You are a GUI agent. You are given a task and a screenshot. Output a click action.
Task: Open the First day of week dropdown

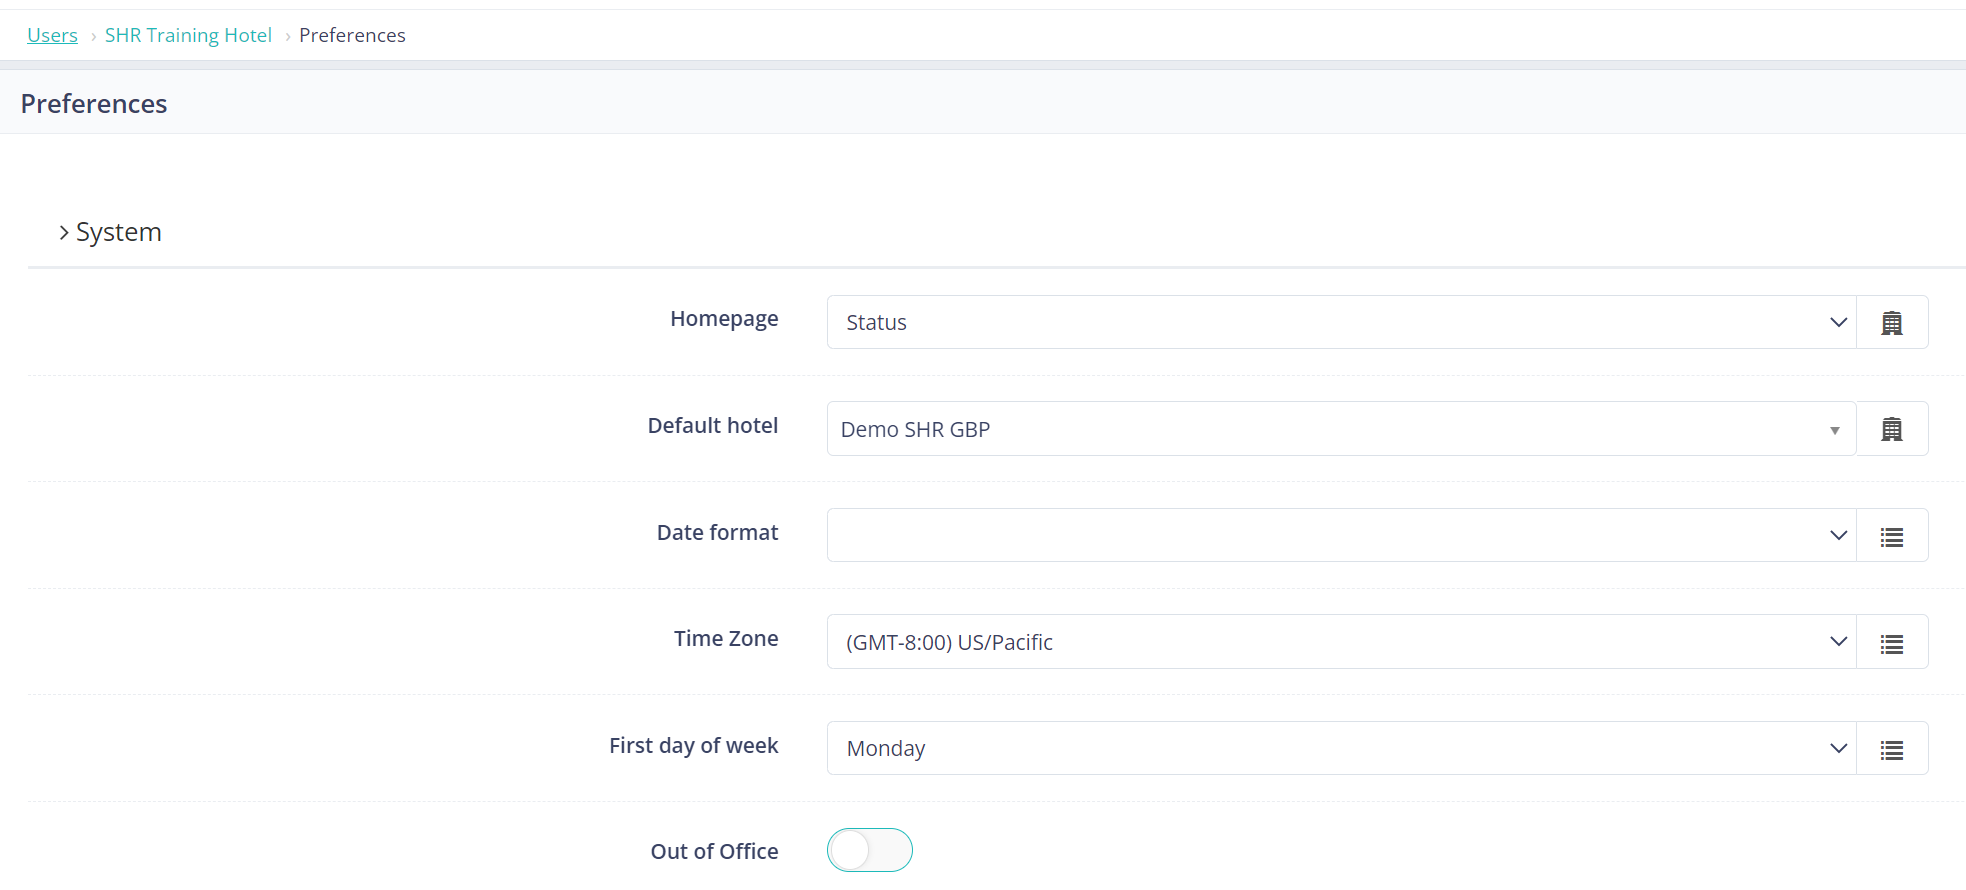[1342, 749]
